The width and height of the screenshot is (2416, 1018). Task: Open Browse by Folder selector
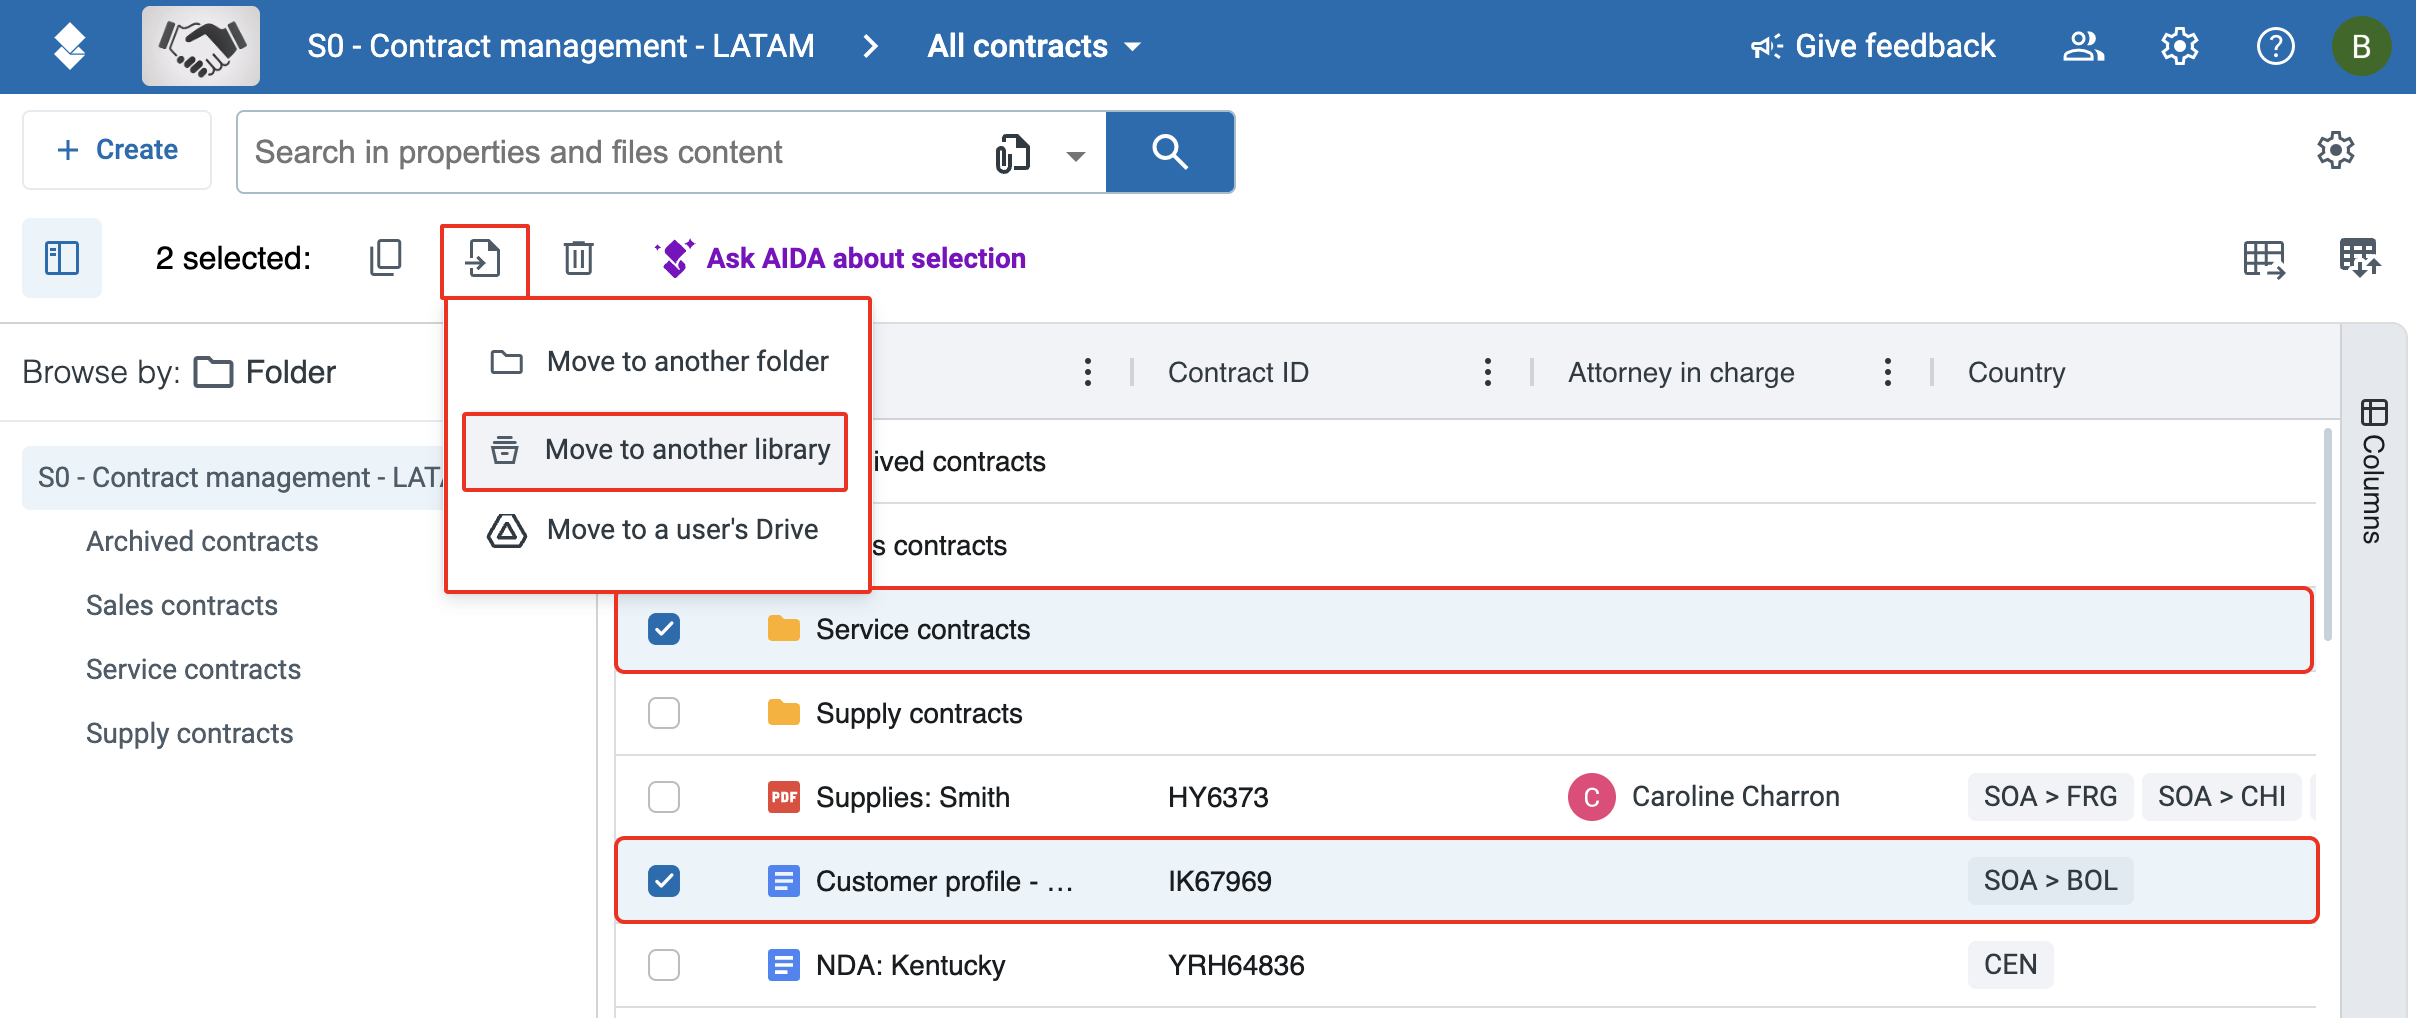[x=265, y=372]
